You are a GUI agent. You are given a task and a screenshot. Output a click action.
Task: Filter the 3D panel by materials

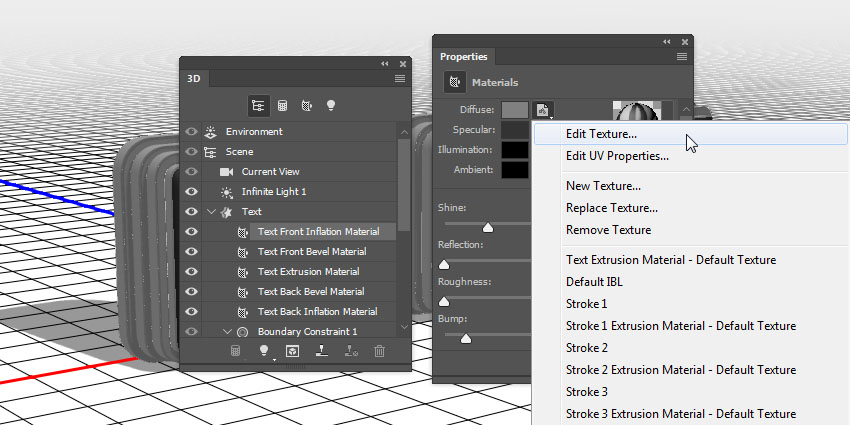click(306, 106)
